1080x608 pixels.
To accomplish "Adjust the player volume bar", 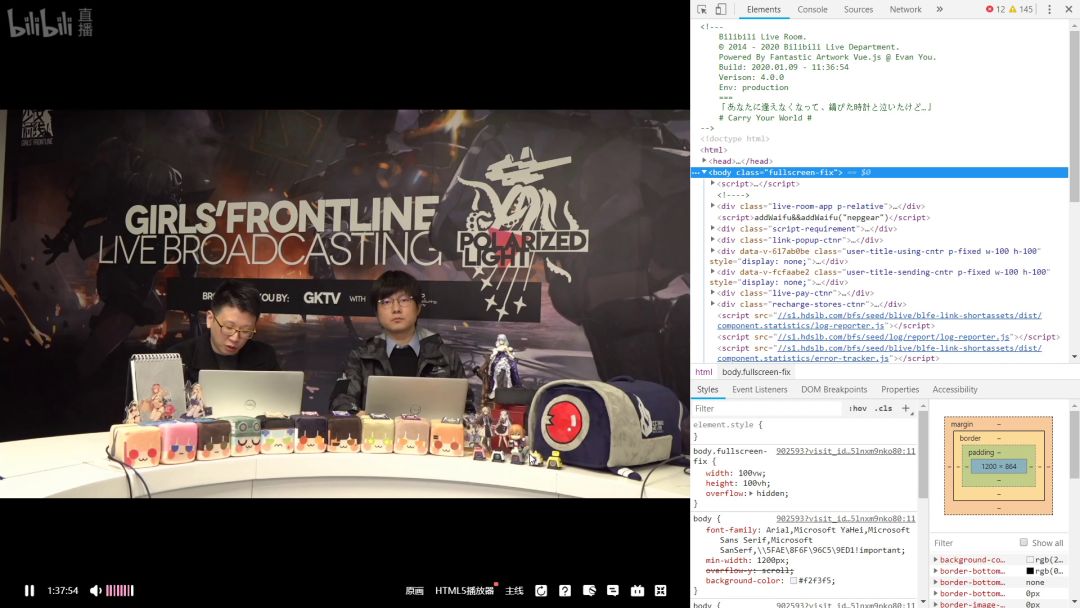I will [x=120, y=590].
